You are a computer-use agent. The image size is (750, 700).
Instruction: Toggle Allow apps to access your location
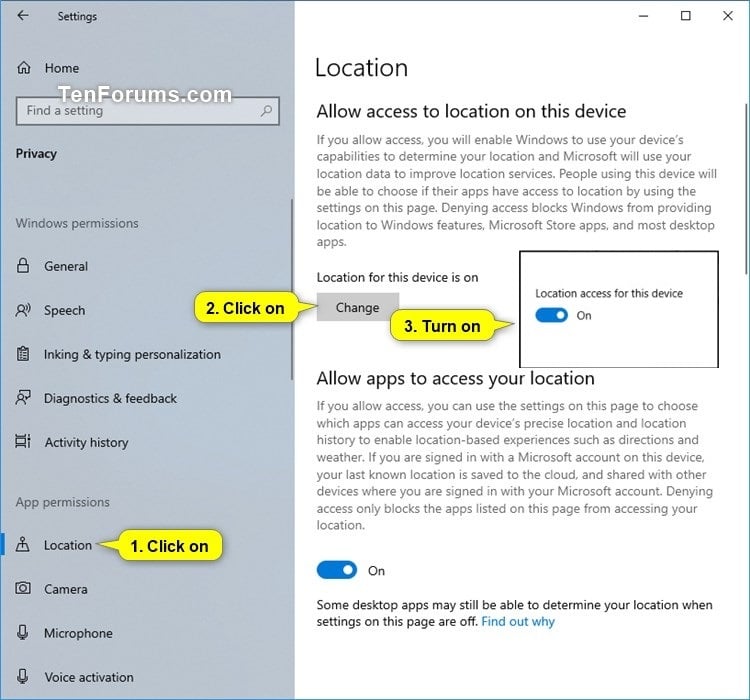(x=337, y=570)
